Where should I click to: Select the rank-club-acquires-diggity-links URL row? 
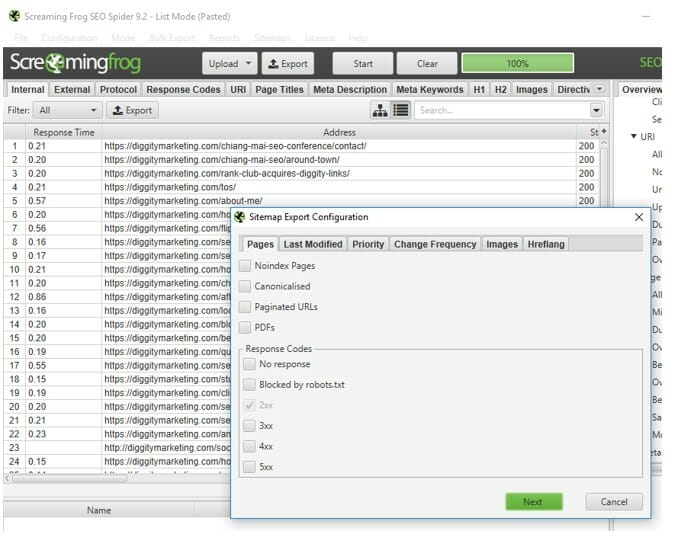[301, 173]
